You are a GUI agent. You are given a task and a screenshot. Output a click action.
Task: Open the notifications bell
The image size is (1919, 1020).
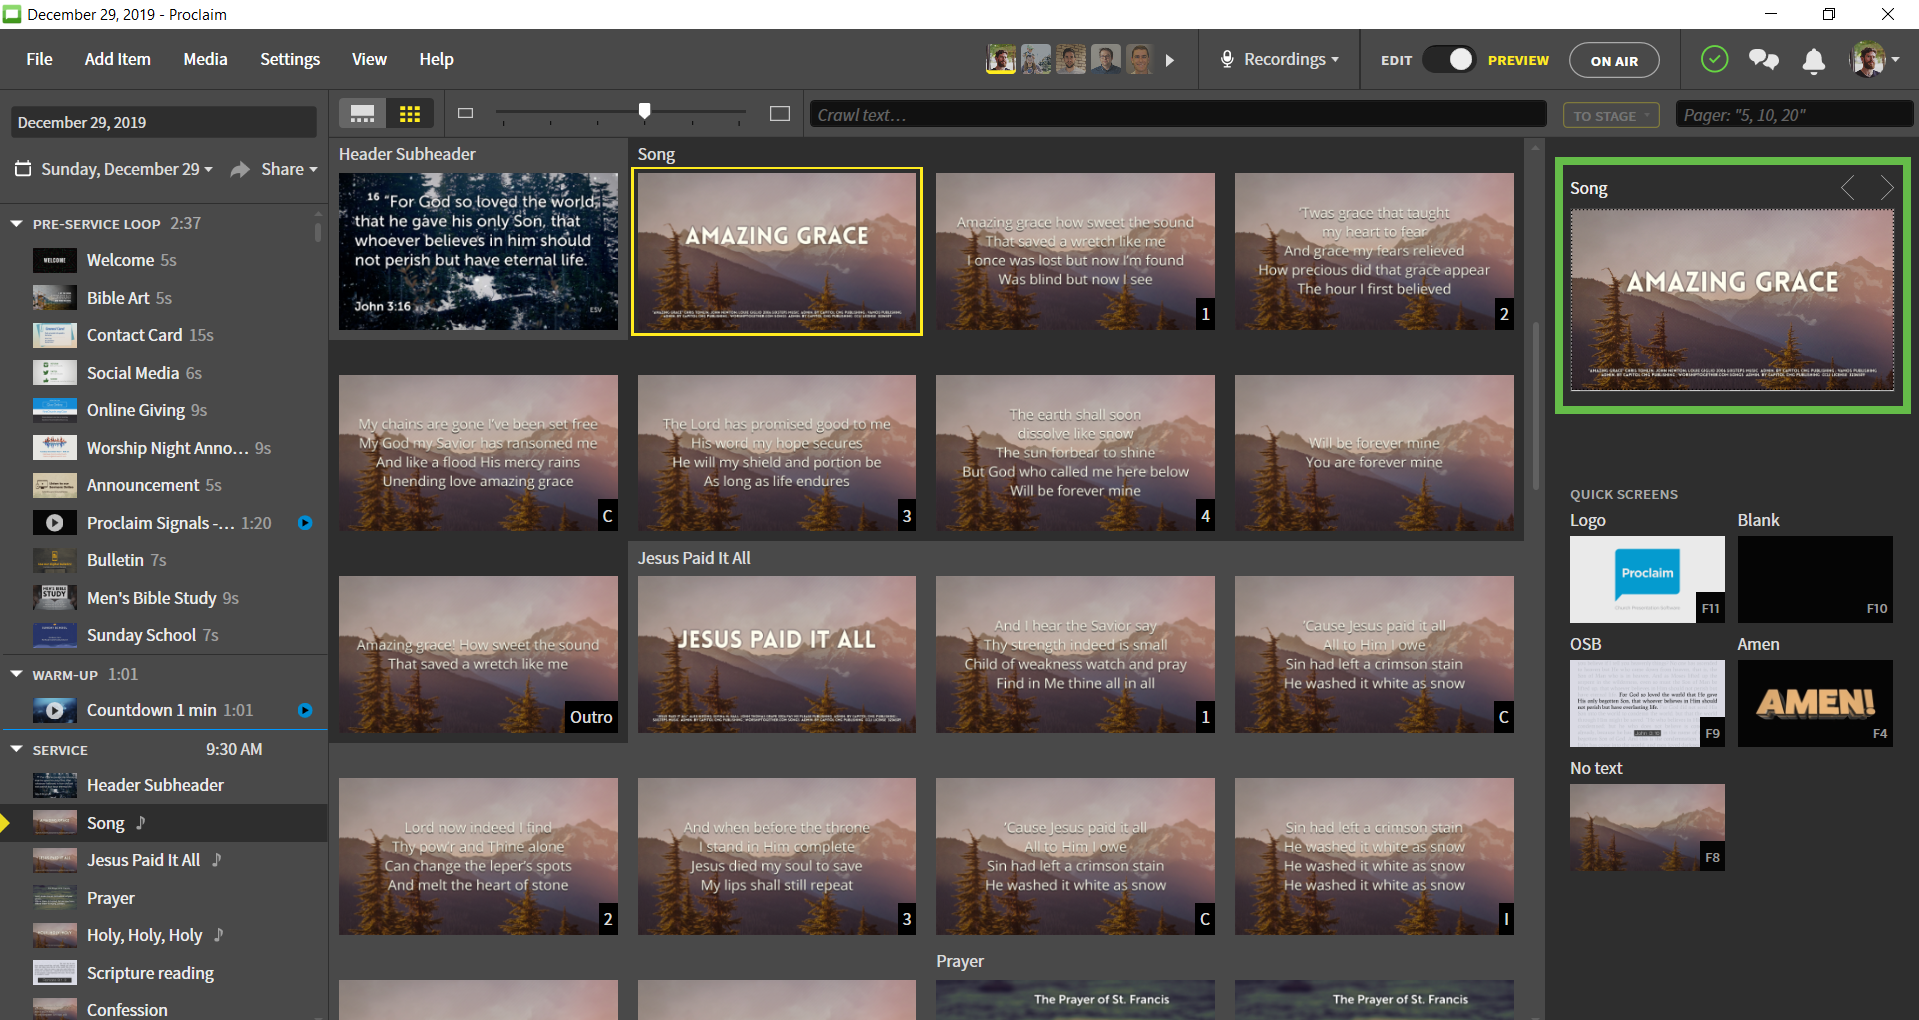point(1813,61)
